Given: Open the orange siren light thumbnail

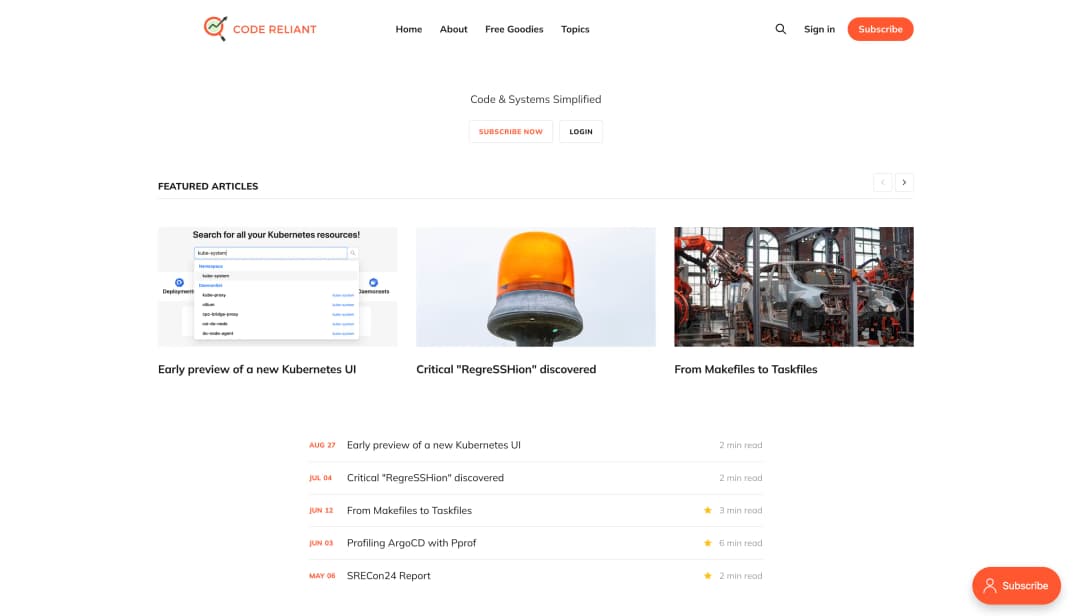Looking at the screenshot, I should click(x=535, y=287).
